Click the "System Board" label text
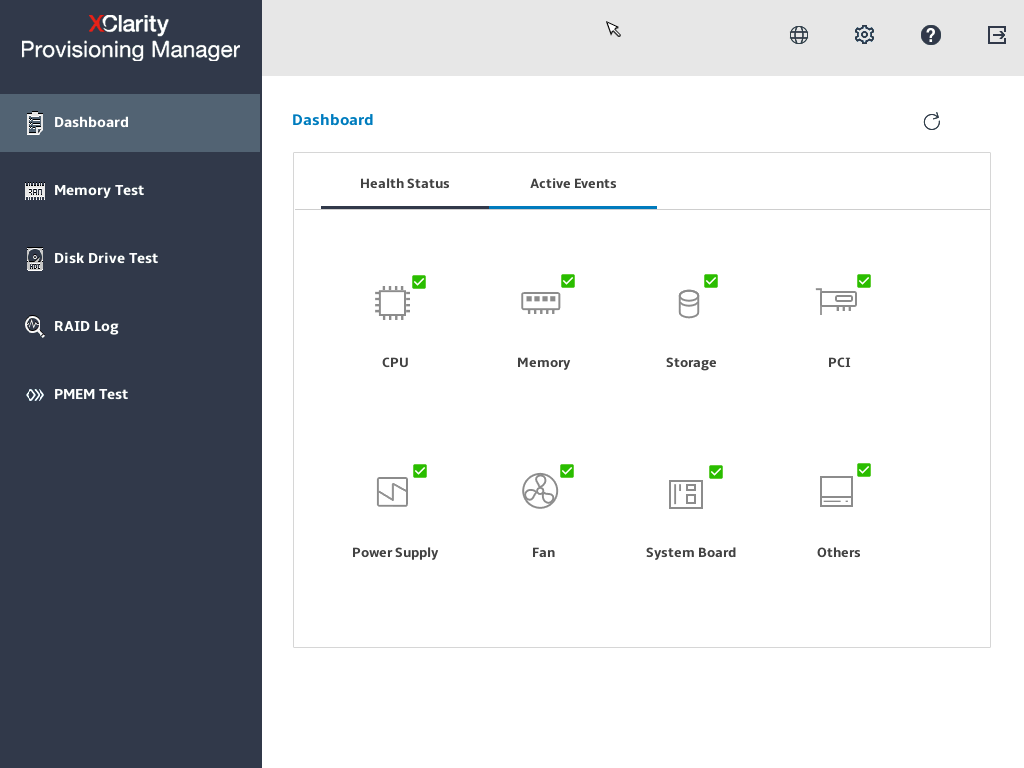Image resolution: width=1024 pixels, height=768 pixels. point(691,553)
